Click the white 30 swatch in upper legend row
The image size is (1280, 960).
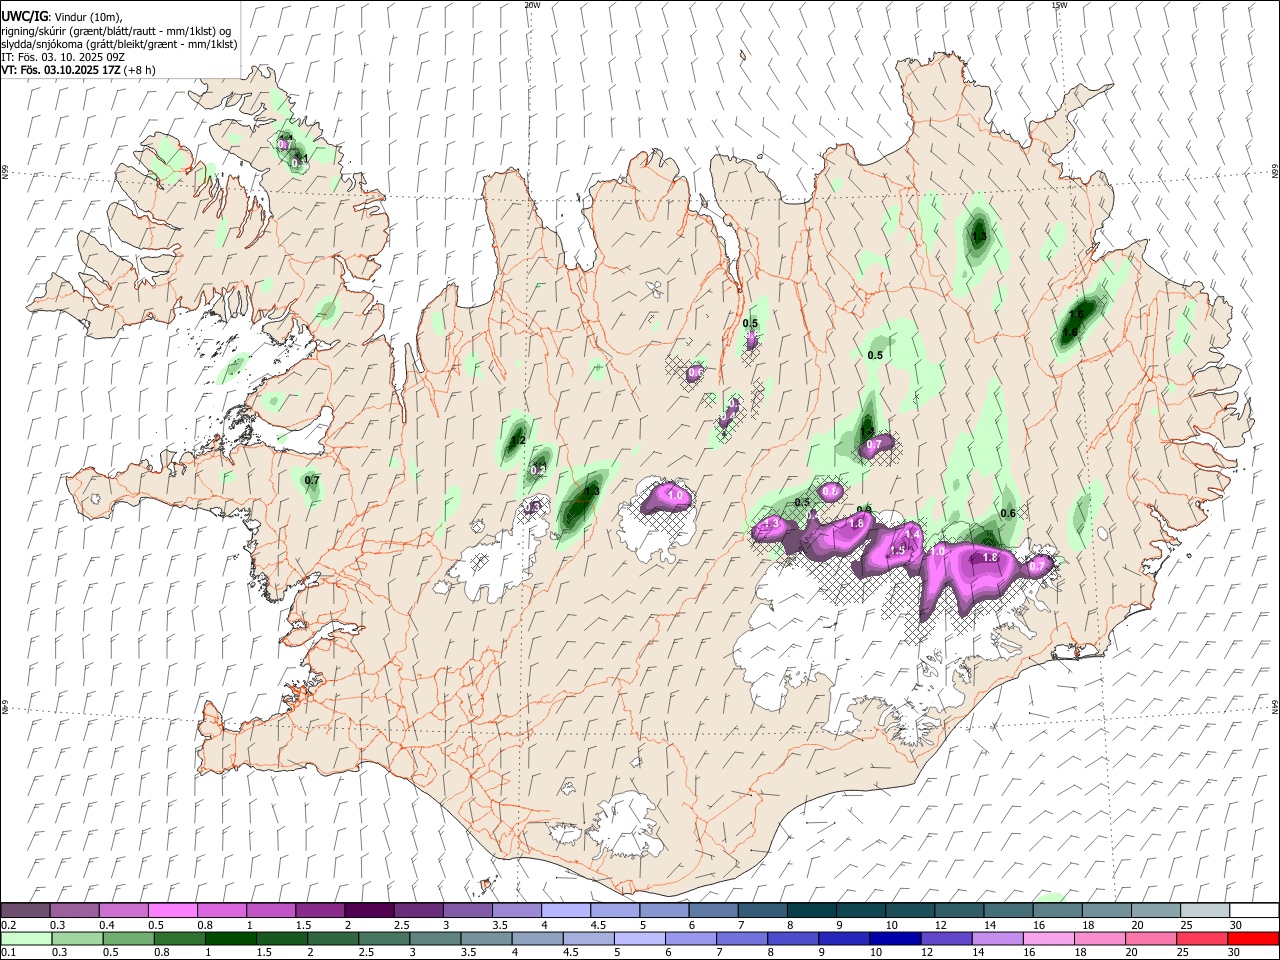tap(1254, 911)
